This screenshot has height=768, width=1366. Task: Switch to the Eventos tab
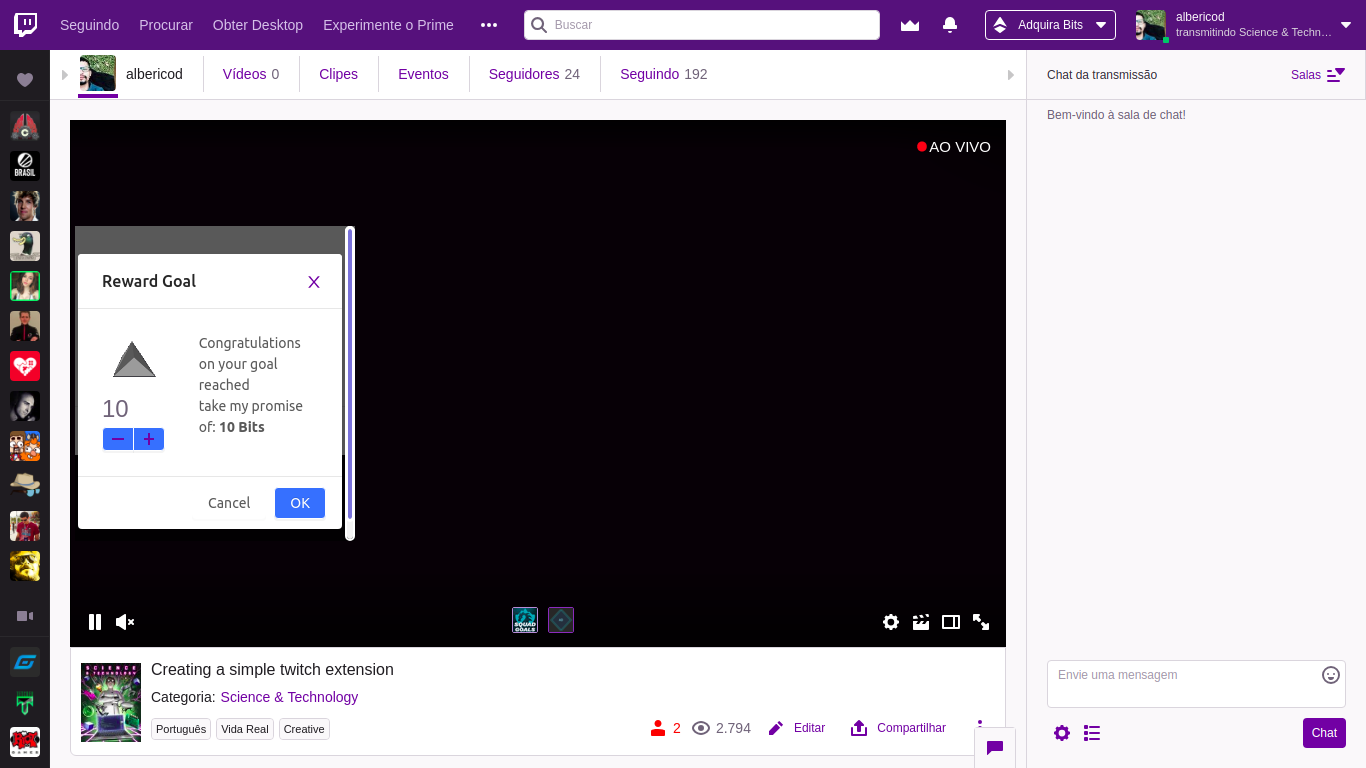pos(423,74)
